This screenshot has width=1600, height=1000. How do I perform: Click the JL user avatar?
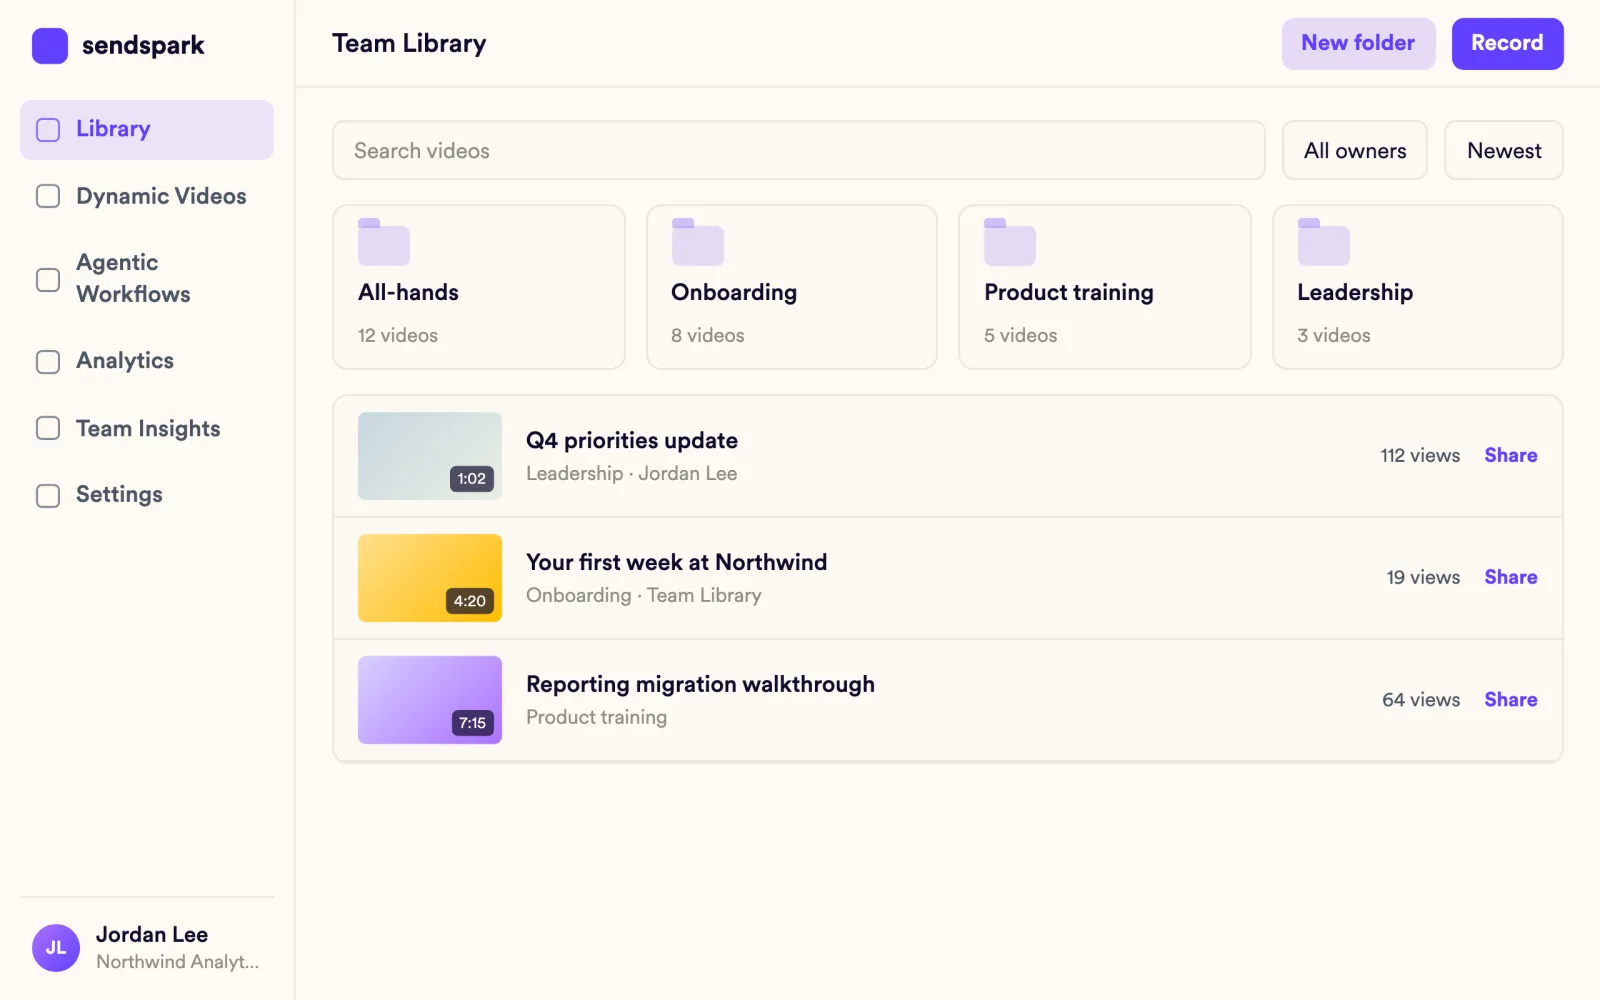click(x=56, y=948)
